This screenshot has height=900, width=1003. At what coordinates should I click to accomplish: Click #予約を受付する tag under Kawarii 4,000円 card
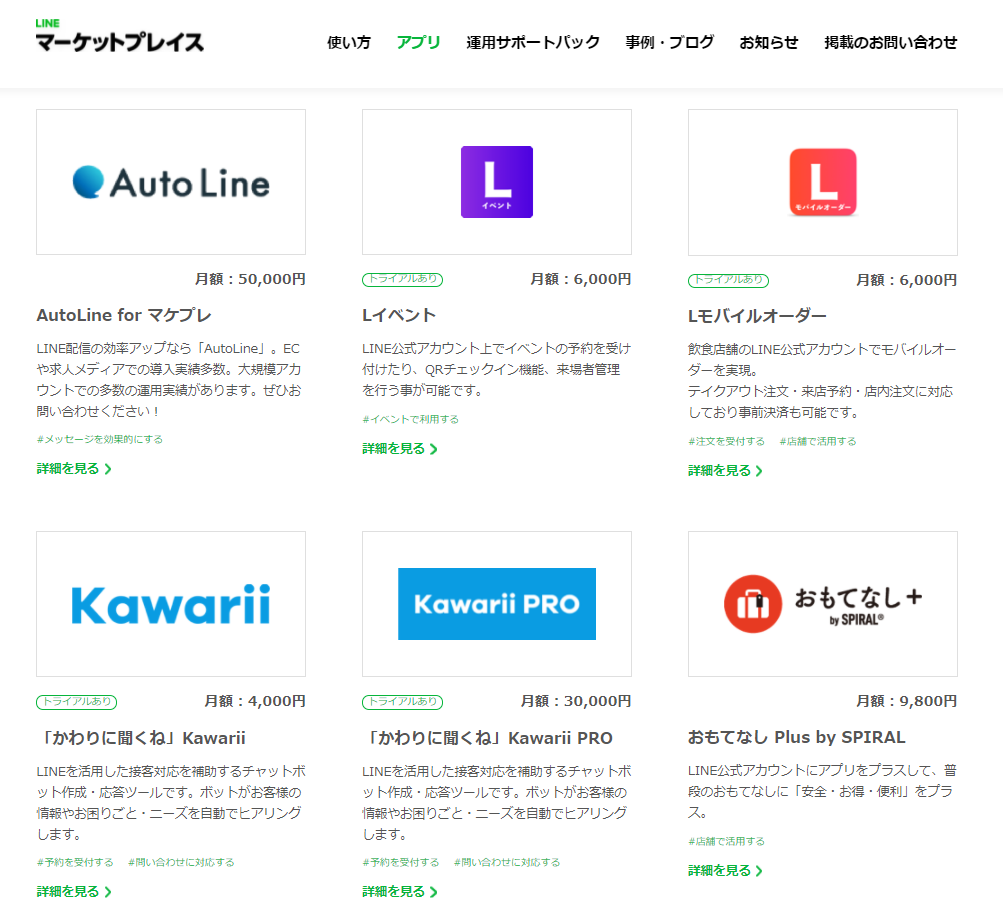[75, 862]
